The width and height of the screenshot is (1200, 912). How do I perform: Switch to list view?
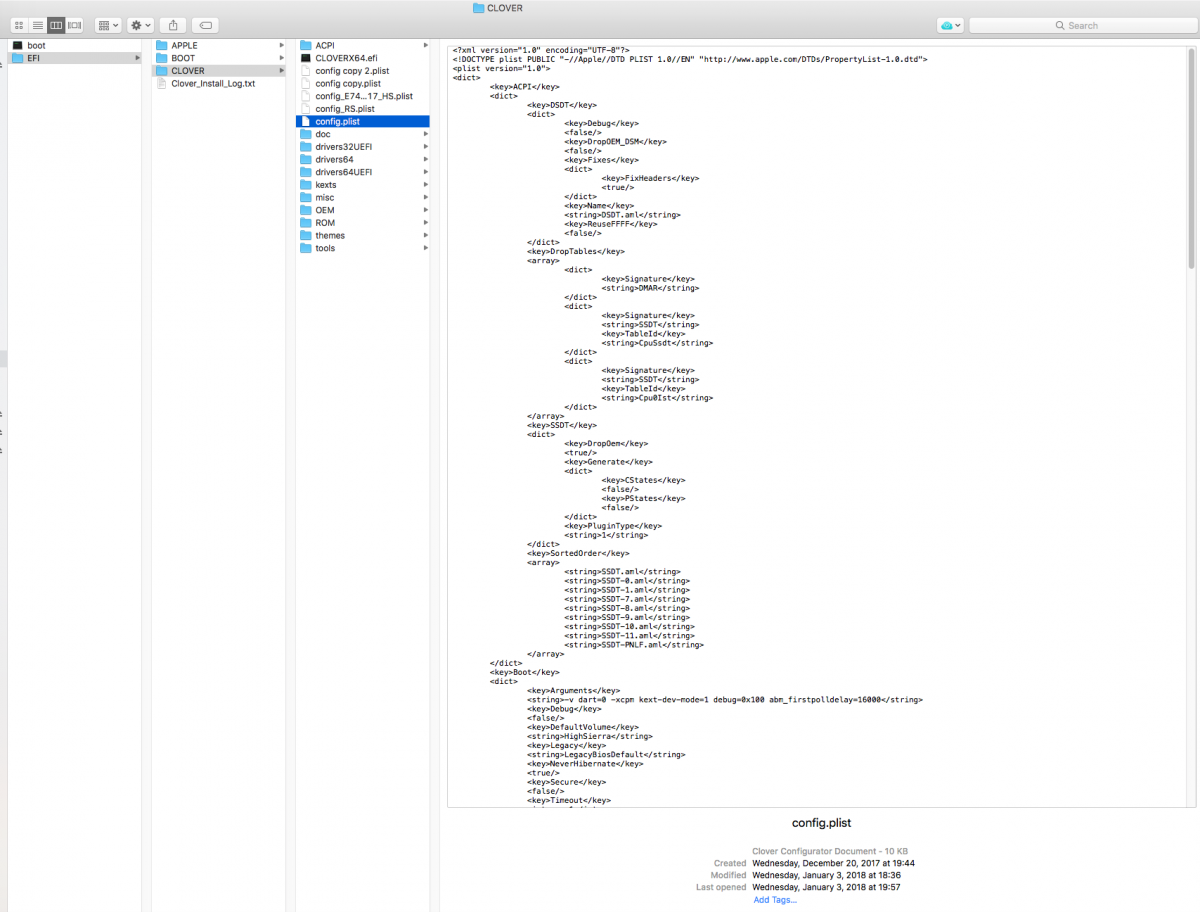[37, 25]
